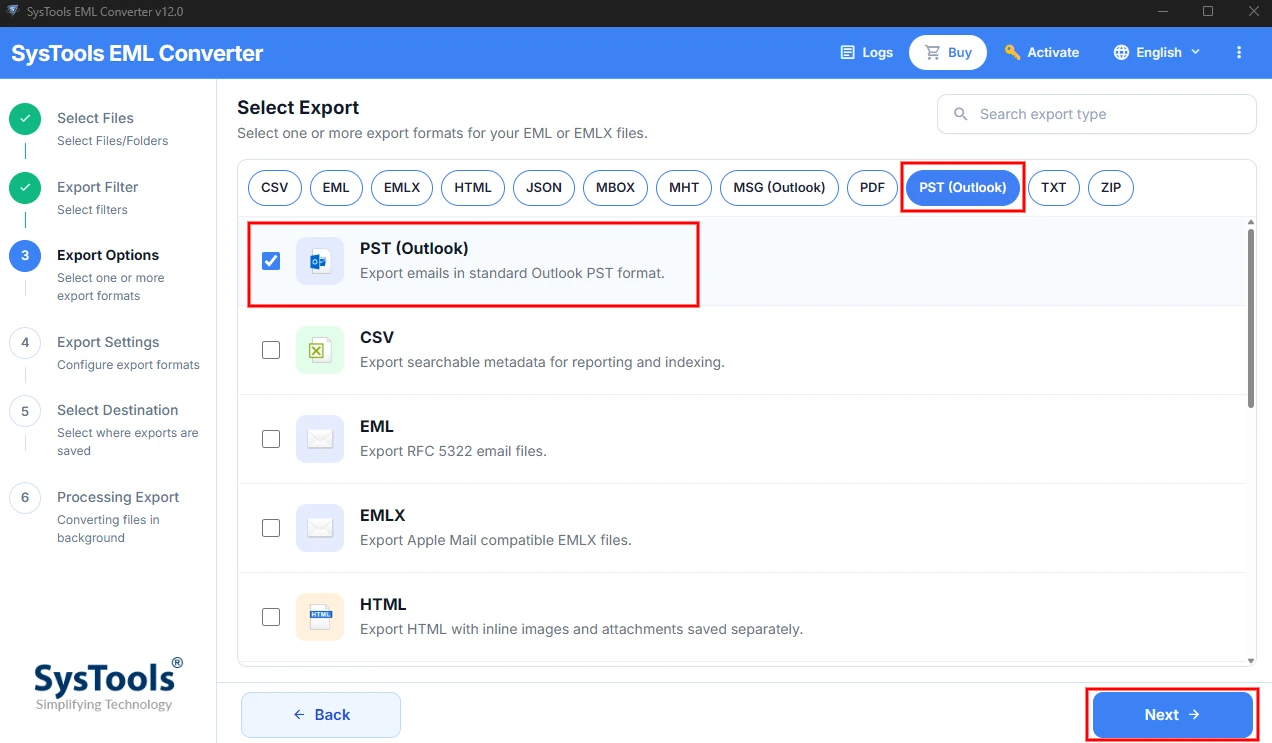Go Back to the previous step
This screenshot has height=743, width=1272.
point(321,715)
